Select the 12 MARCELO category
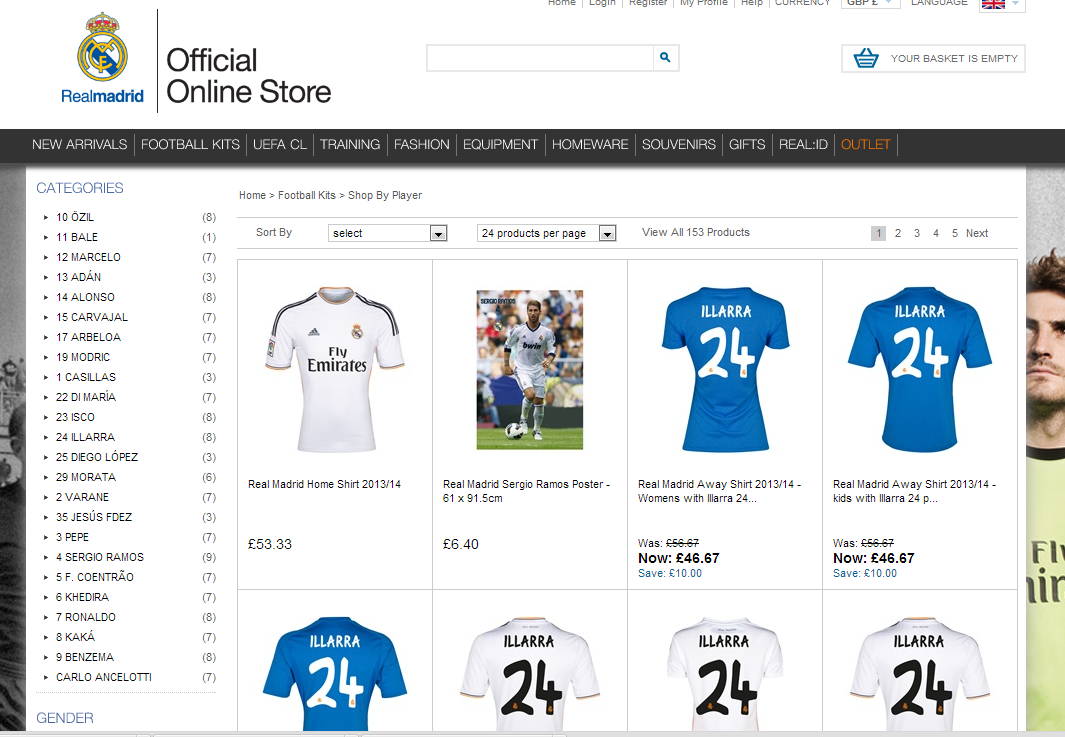1065x737 pixels. click(x=88, y=257)
